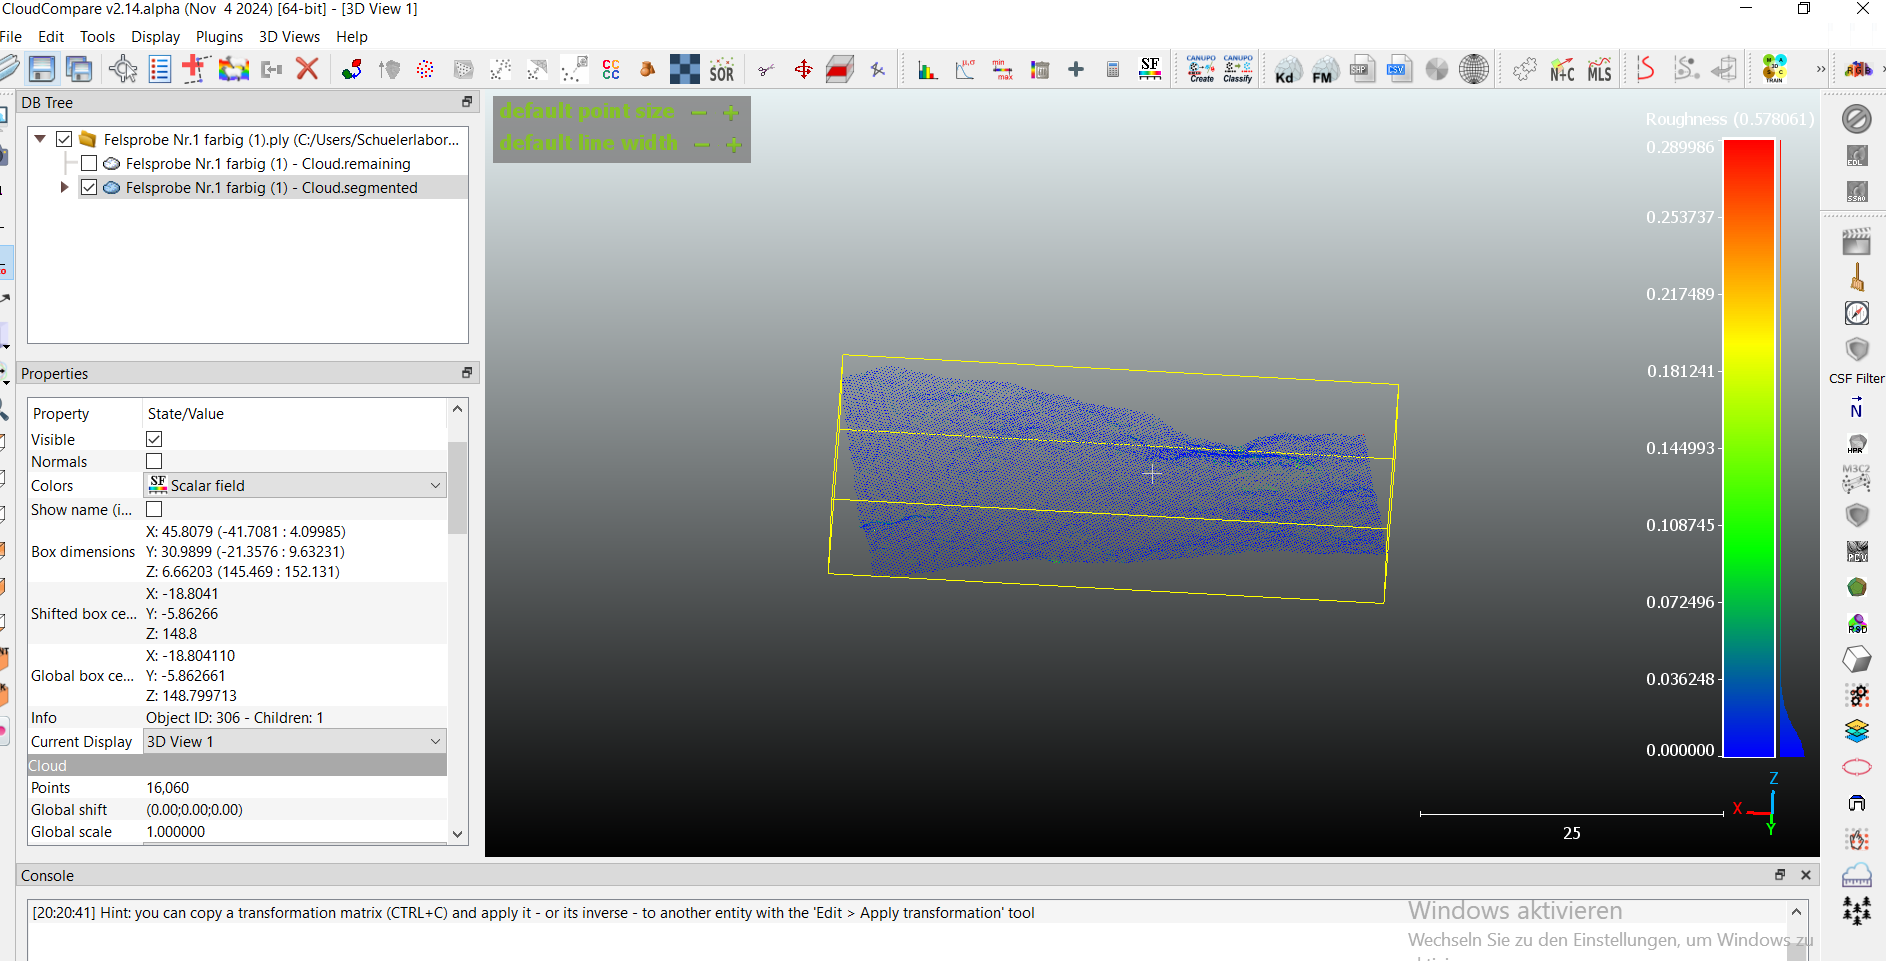Uncheck the Visible property checkbox
The width and height of the screenshot is (1886, 961).
tap(154, 439)
